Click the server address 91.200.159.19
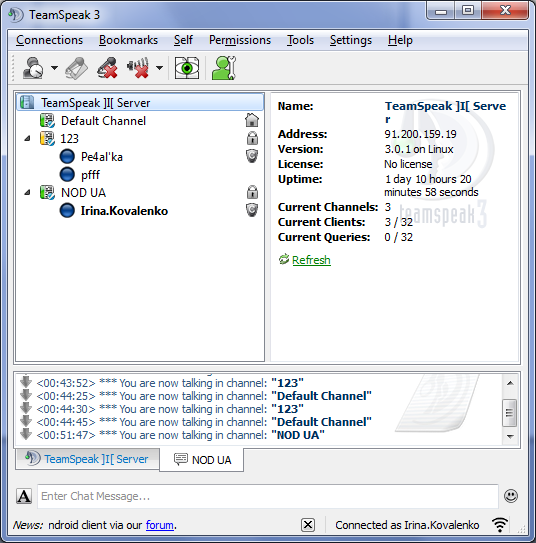The image size is (536, 543). tap(420, 134)
